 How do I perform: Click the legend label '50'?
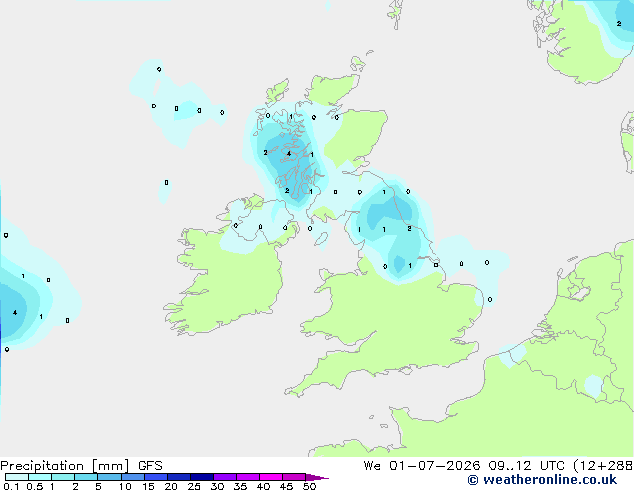309,486
